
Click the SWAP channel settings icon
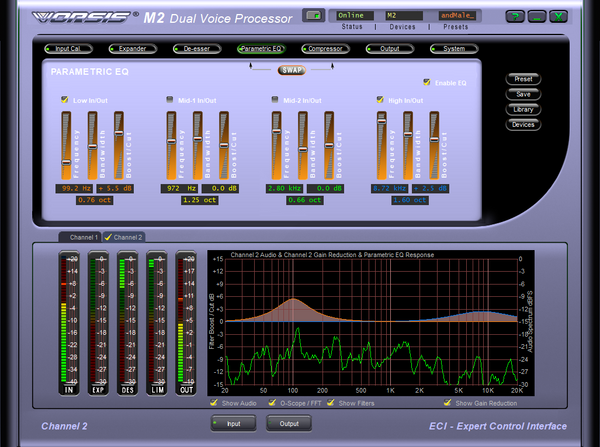(x=292, y=70)
